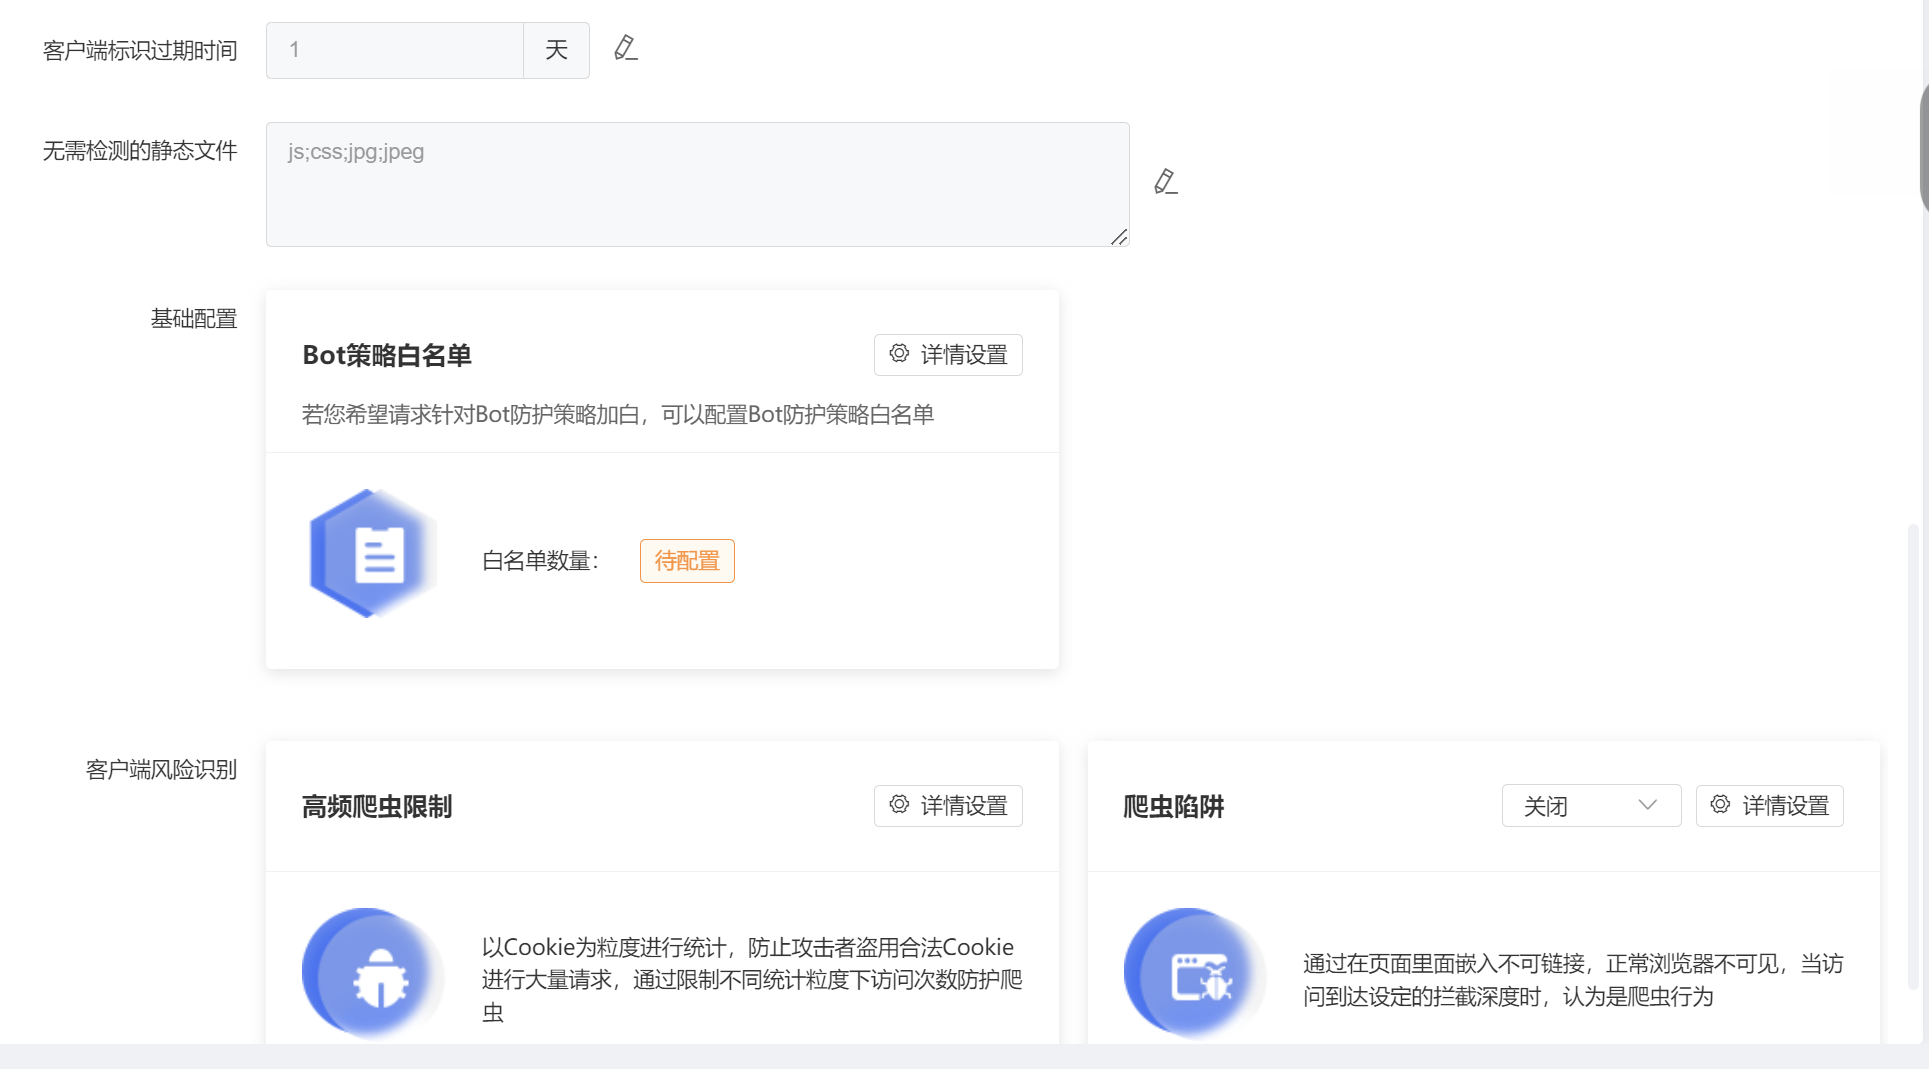Click into the 无需检测的静态文件 textarea
This screenshot has height=1069, width=1929.
(697, 185)
